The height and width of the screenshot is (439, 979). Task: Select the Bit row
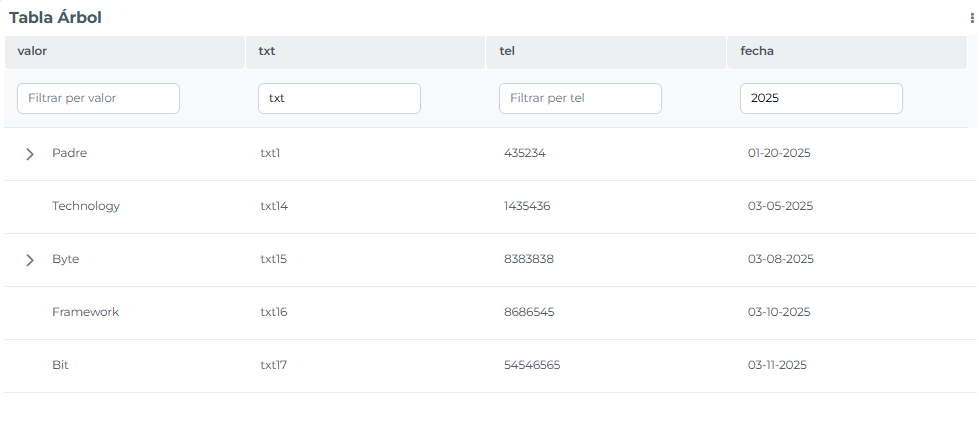486,366
